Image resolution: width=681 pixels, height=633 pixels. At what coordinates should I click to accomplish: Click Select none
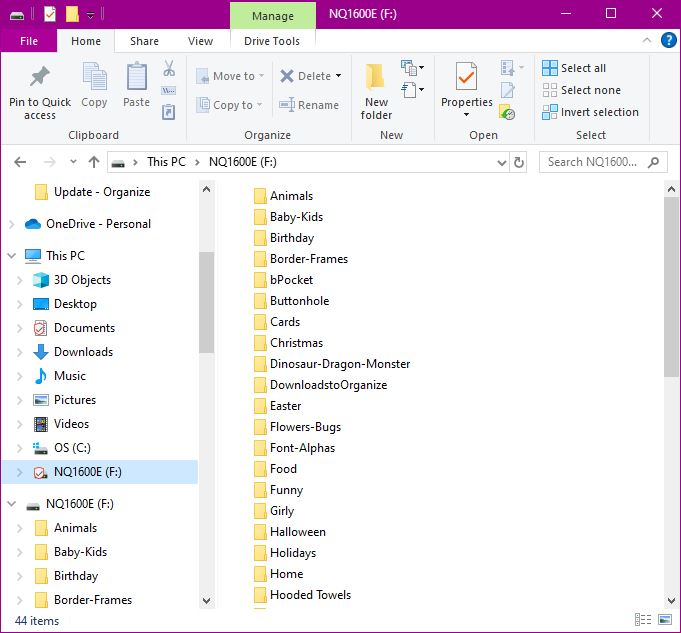582,90
